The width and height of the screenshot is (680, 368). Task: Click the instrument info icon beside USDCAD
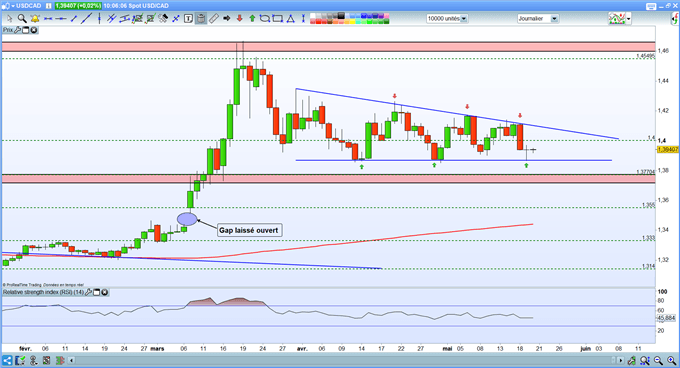[49, 6]
